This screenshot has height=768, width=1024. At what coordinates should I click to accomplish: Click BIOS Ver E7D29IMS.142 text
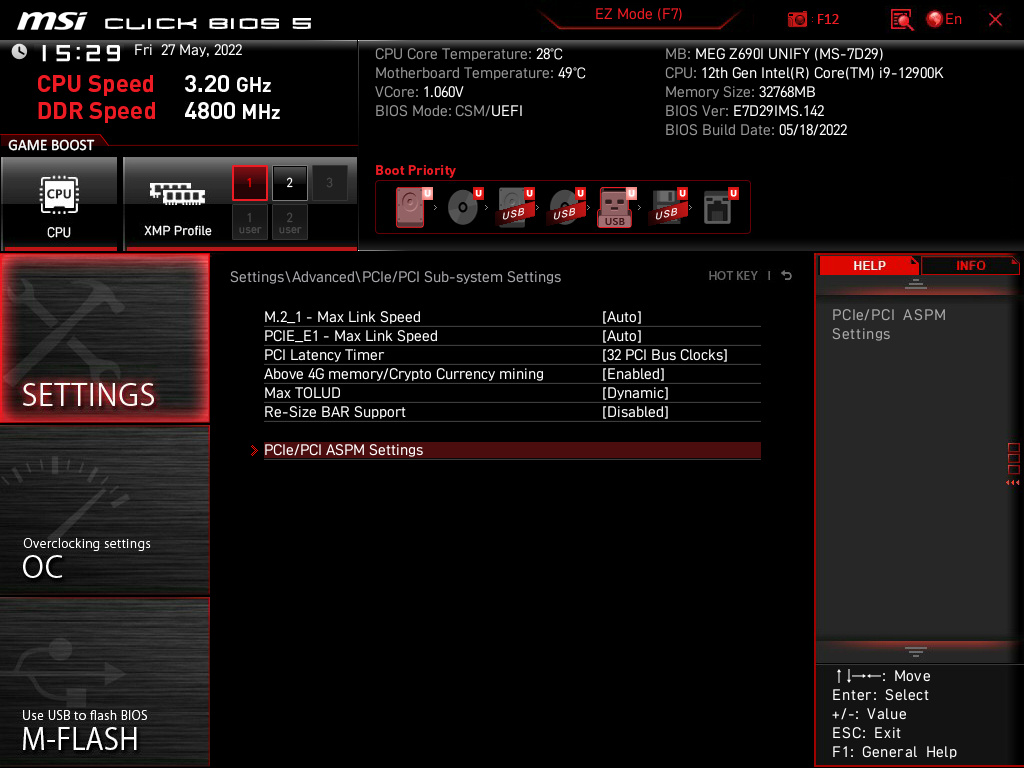click(744, 111)
